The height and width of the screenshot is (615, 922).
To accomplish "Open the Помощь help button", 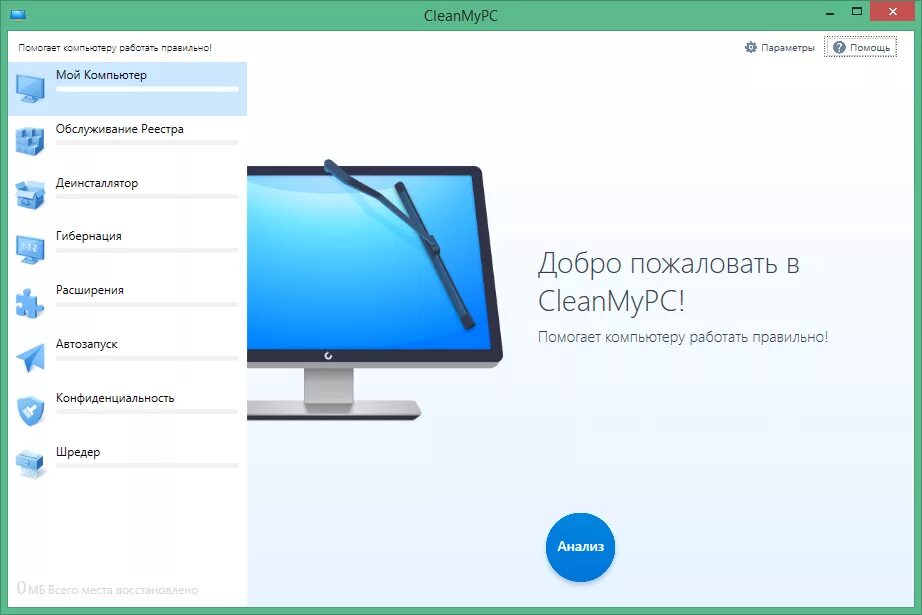I will [x=860, y=47].
